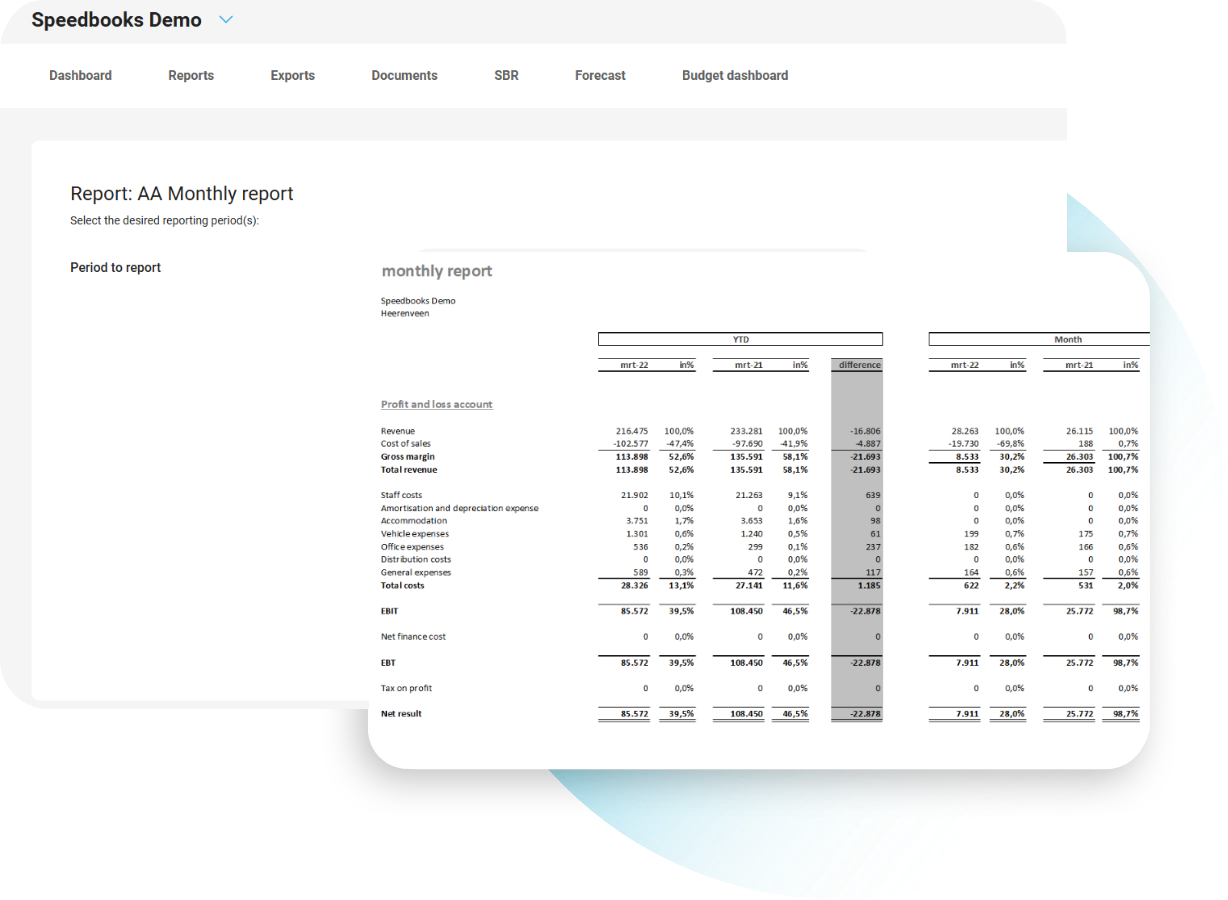Click the Staff costs row label
1228x900 pixels.
point(401,495)
